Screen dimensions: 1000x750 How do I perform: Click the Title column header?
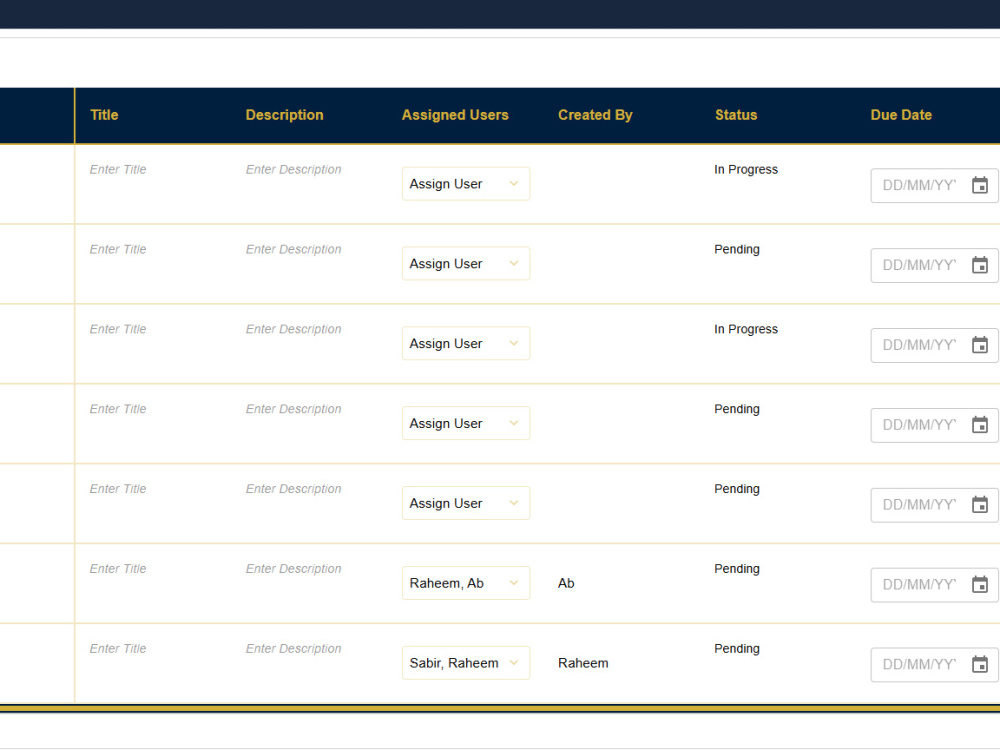click(x=104, y=115)
